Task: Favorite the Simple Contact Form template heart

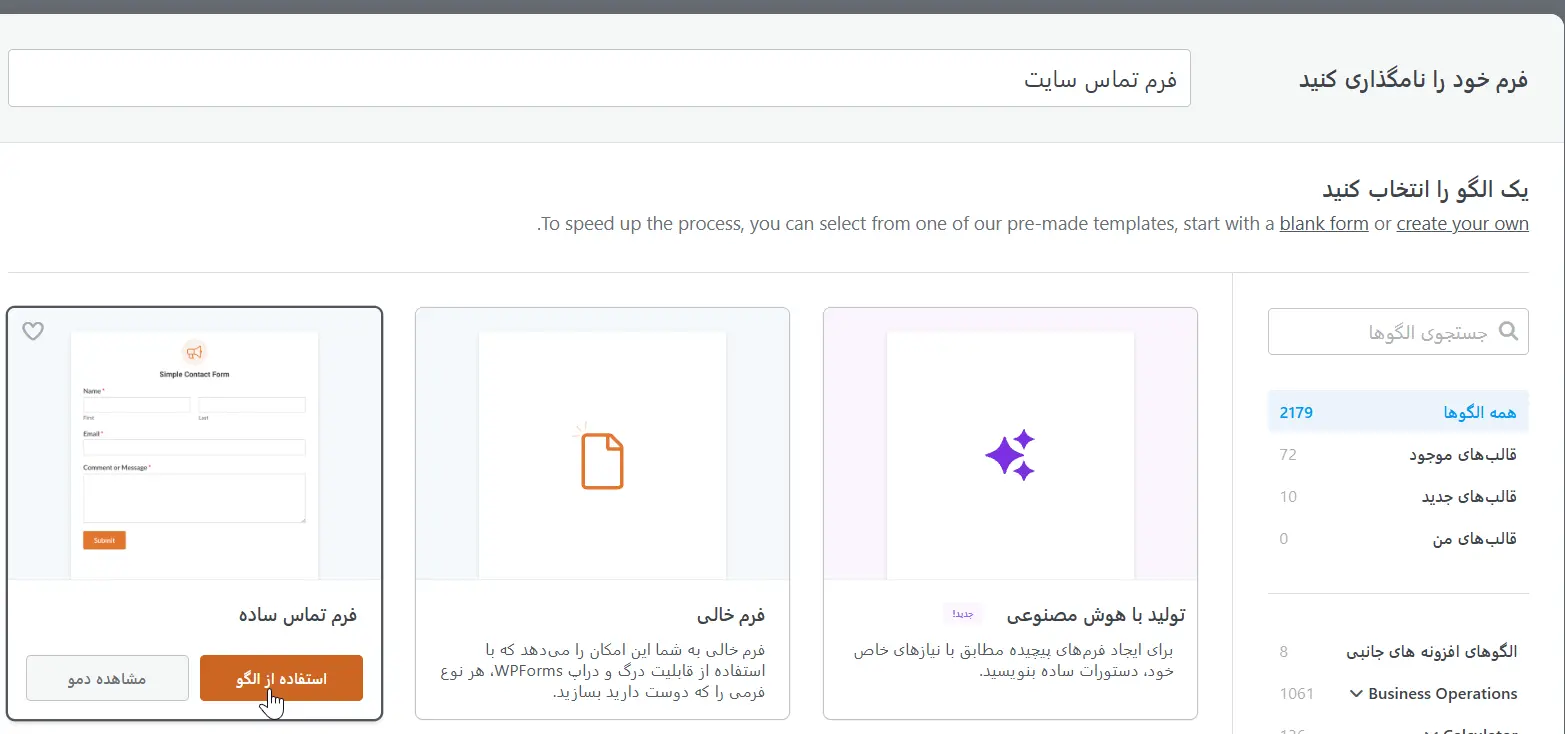Action: (x=33, y=331)
